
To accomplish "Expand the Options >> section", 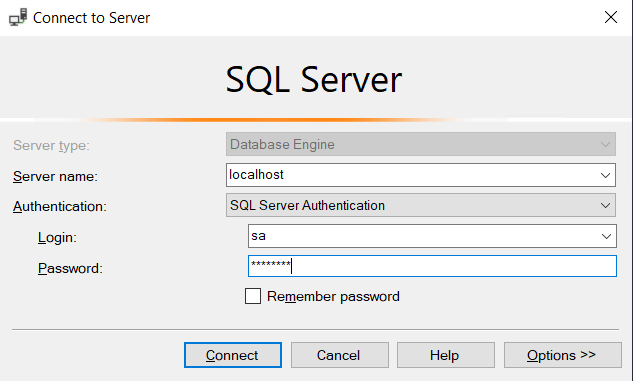I will tap(562, 355).
